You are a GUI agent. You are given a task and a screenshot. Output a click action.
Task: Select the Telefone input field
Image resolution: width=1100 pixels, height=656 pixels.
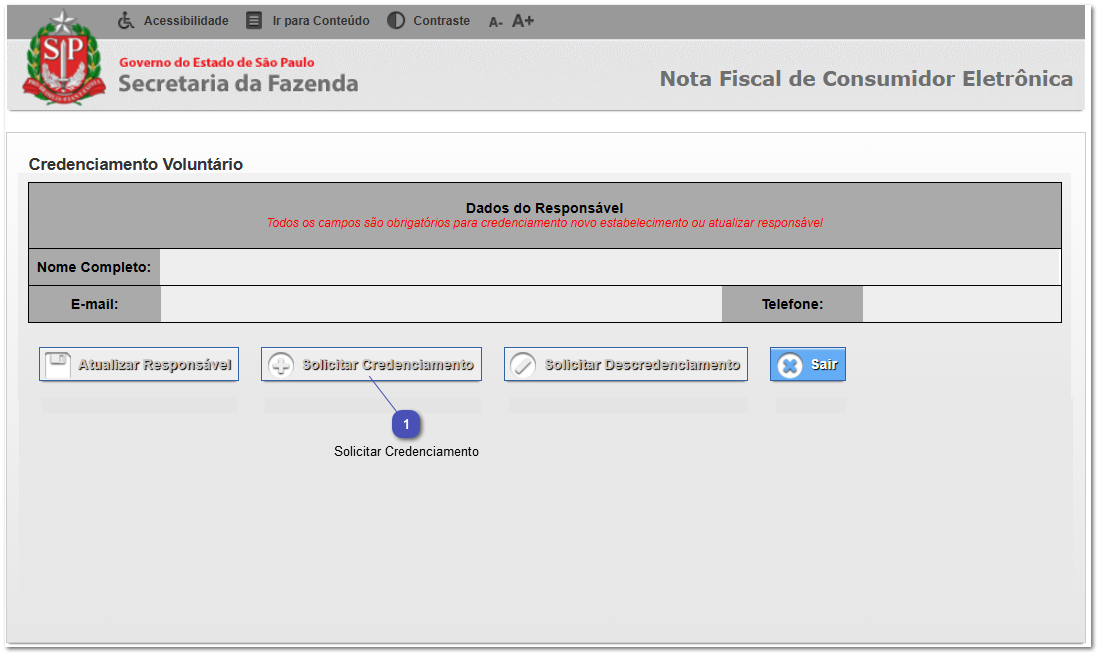960,304
